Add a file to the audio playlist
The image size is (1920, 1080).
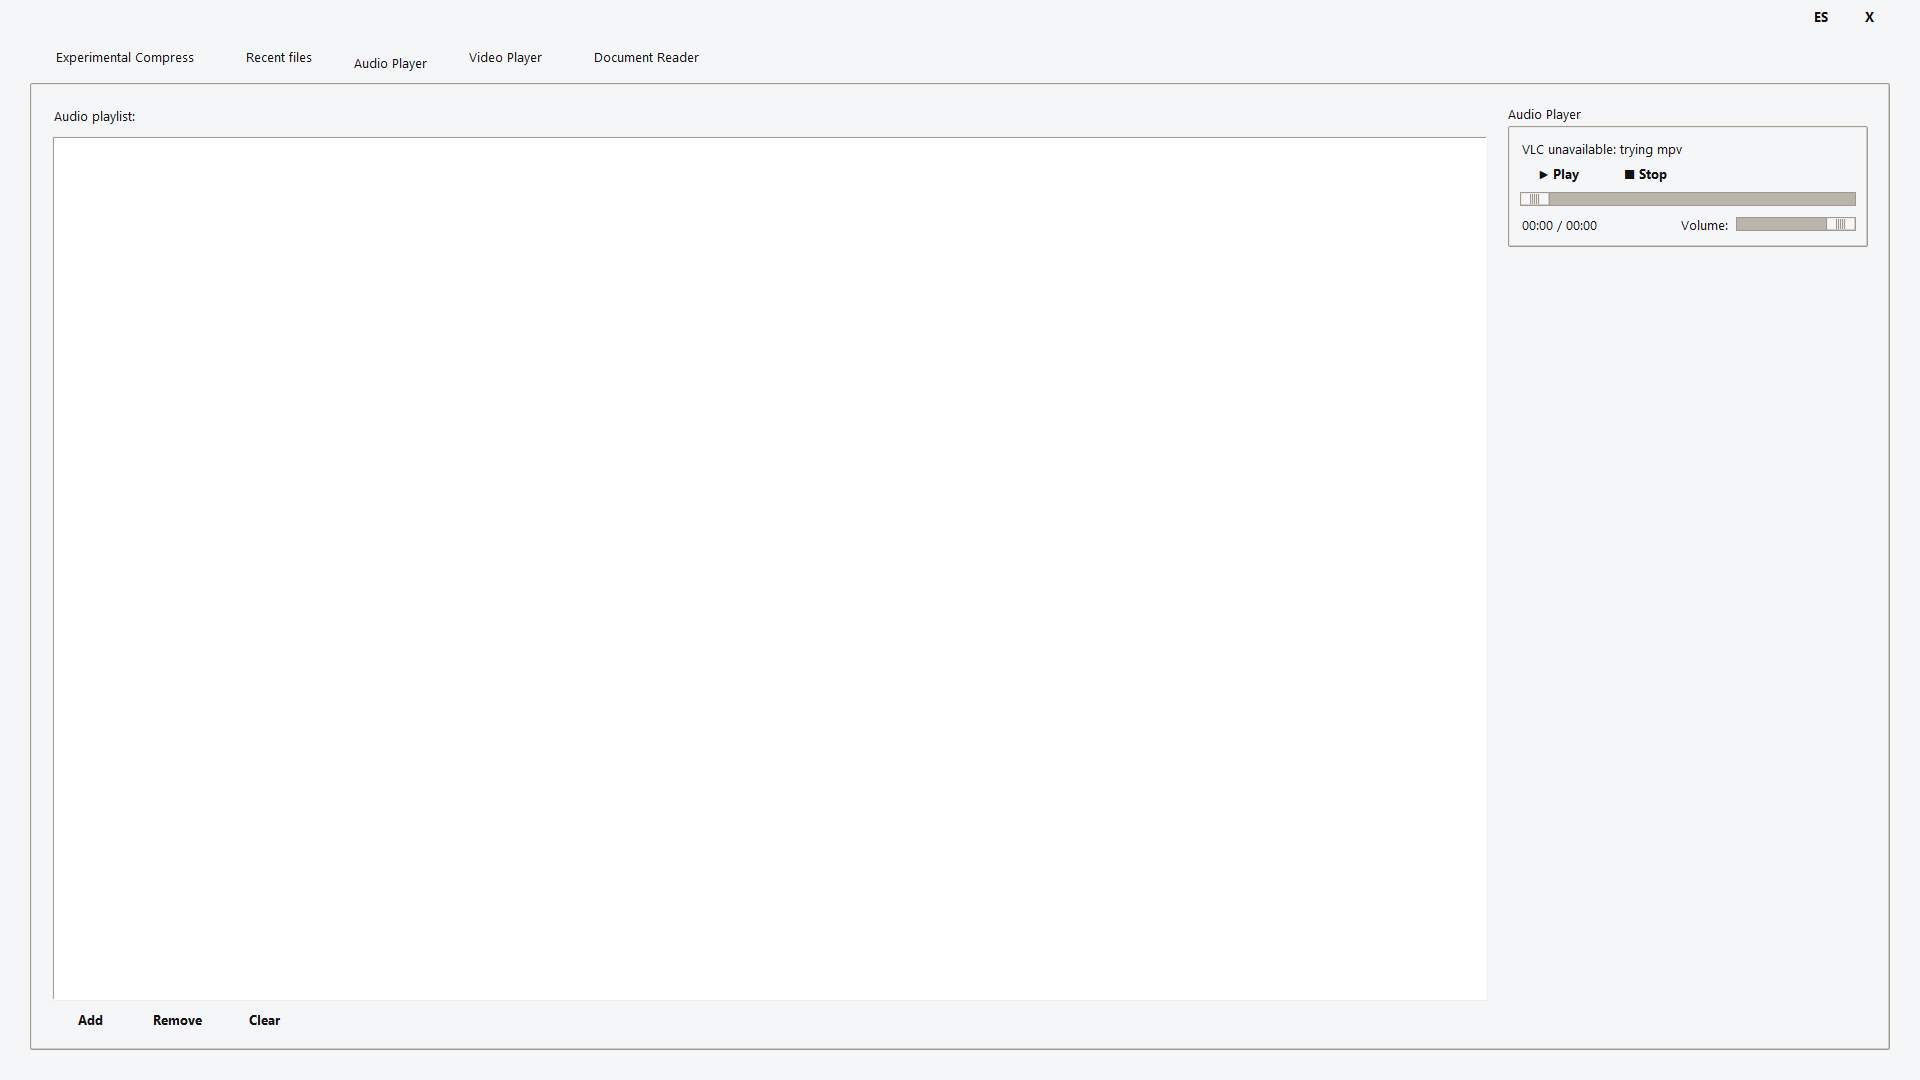[90, 1020]
